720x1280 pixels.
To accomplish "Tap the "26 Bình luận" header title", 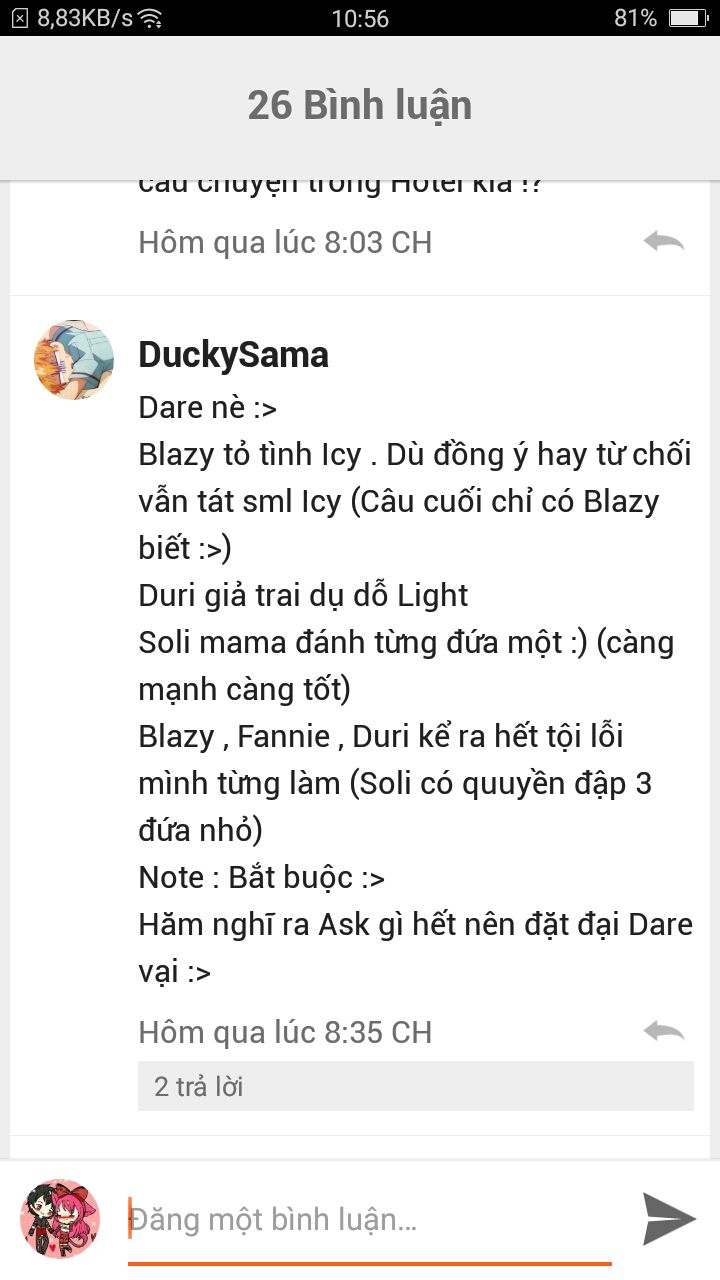I will point(360,105).
